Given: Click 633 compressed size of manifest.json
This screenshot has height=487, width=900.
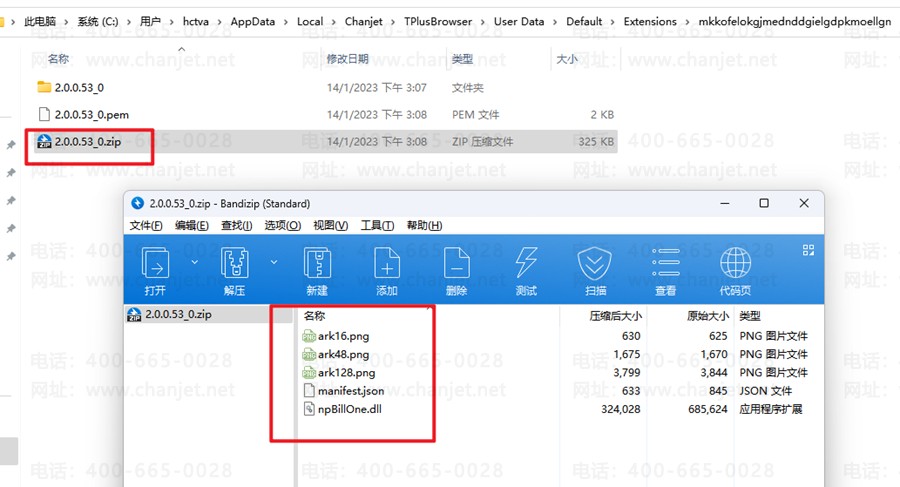Looking at the screenshot, I should point(631,391).
